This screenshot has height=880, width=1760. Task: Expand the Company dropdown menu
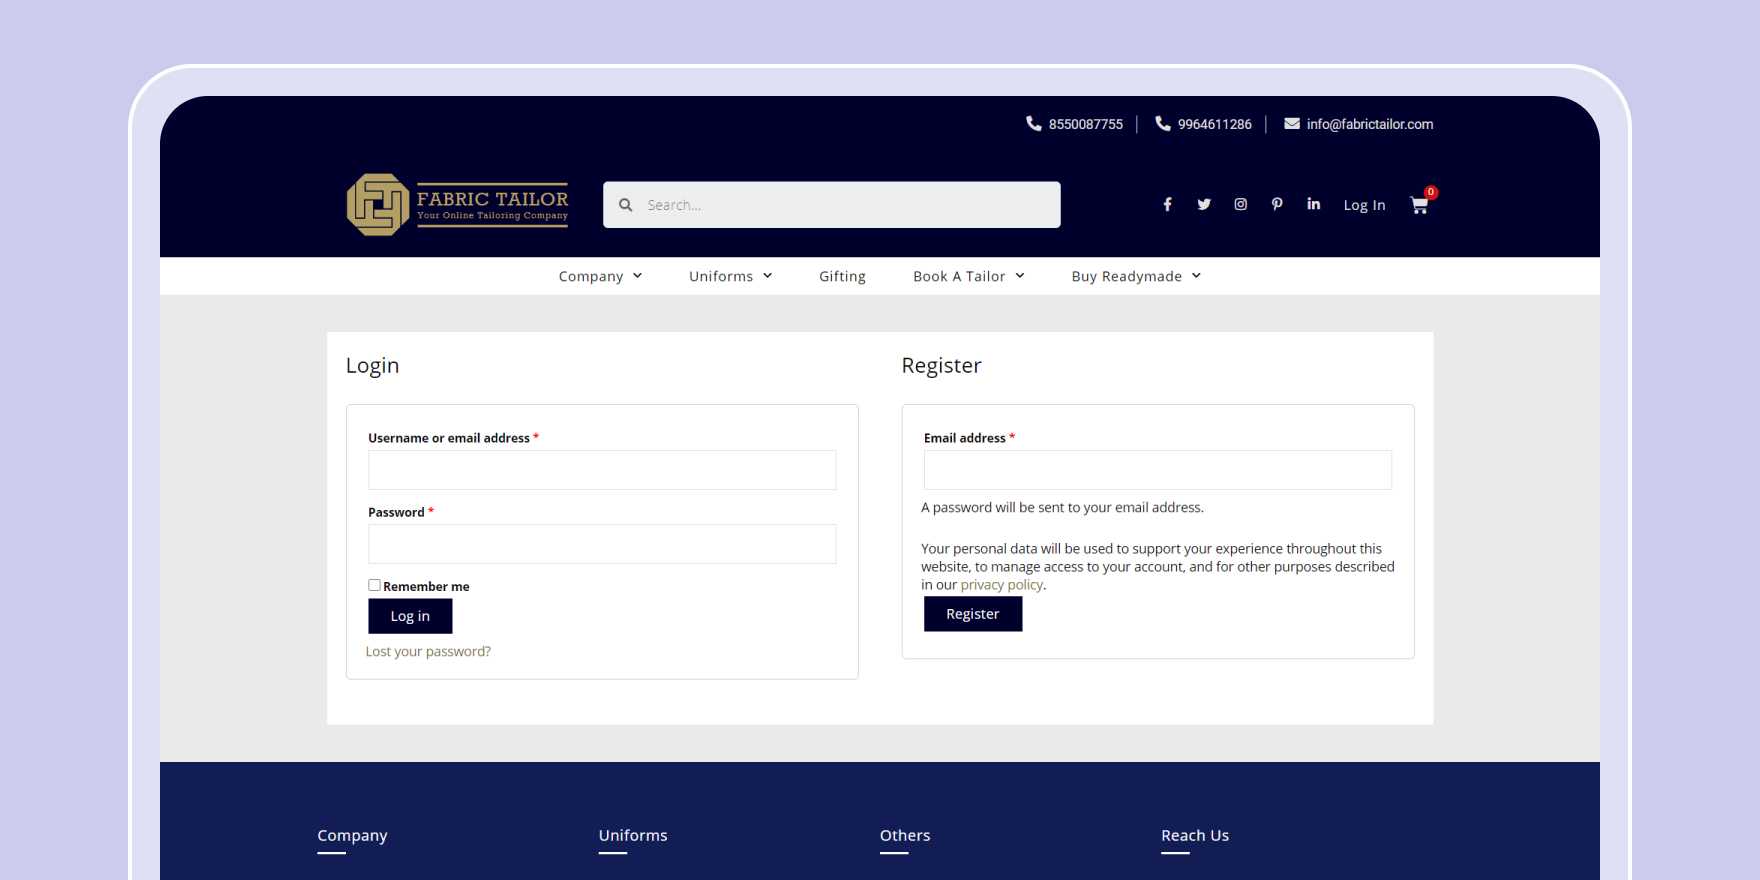click(x=600, y=277)
